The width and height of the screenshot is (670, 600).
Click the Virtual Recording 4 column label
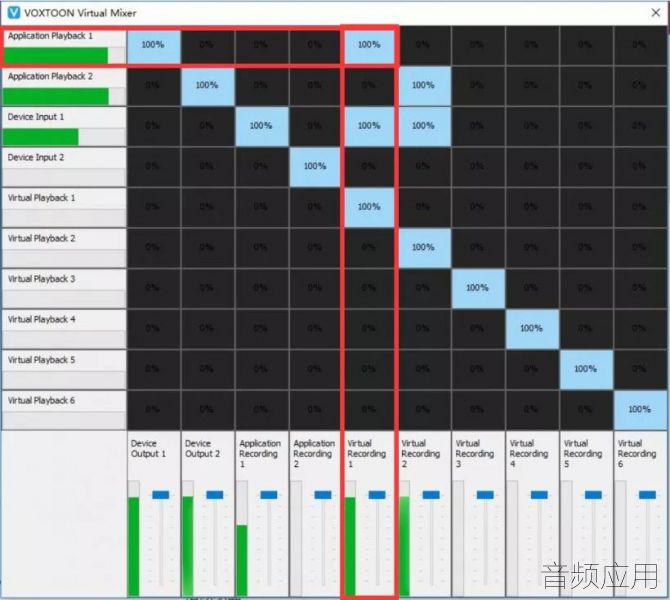pos(529,454)
